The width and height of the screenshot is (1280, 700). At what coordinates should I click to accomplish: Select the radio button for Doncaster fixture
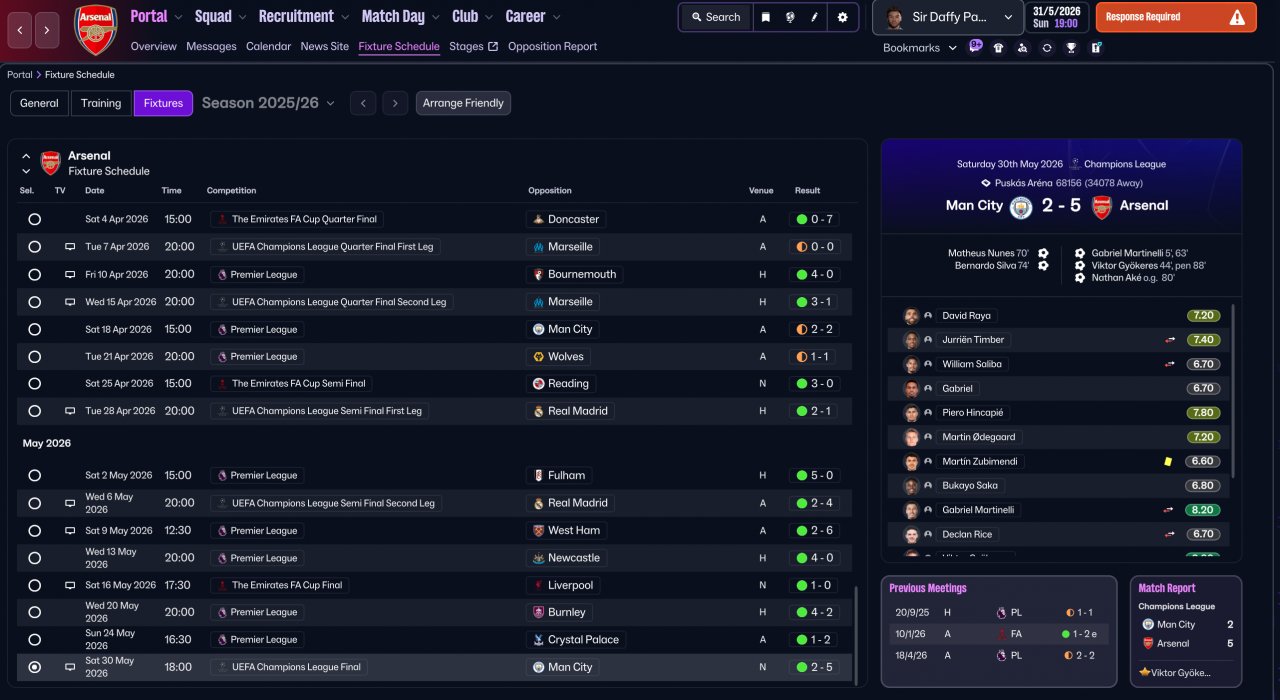(x=35, y=219)
